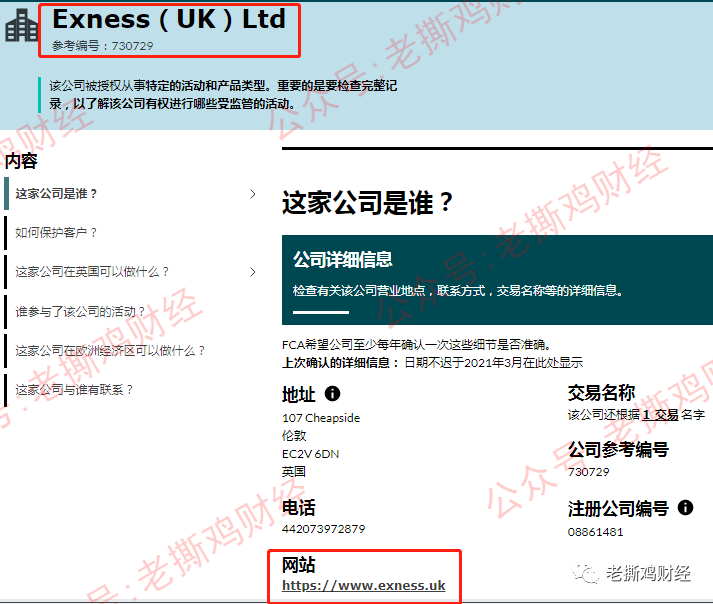Click the 1 交易 trading names link
The image size is (713, 604).
(x=660, y=415)
